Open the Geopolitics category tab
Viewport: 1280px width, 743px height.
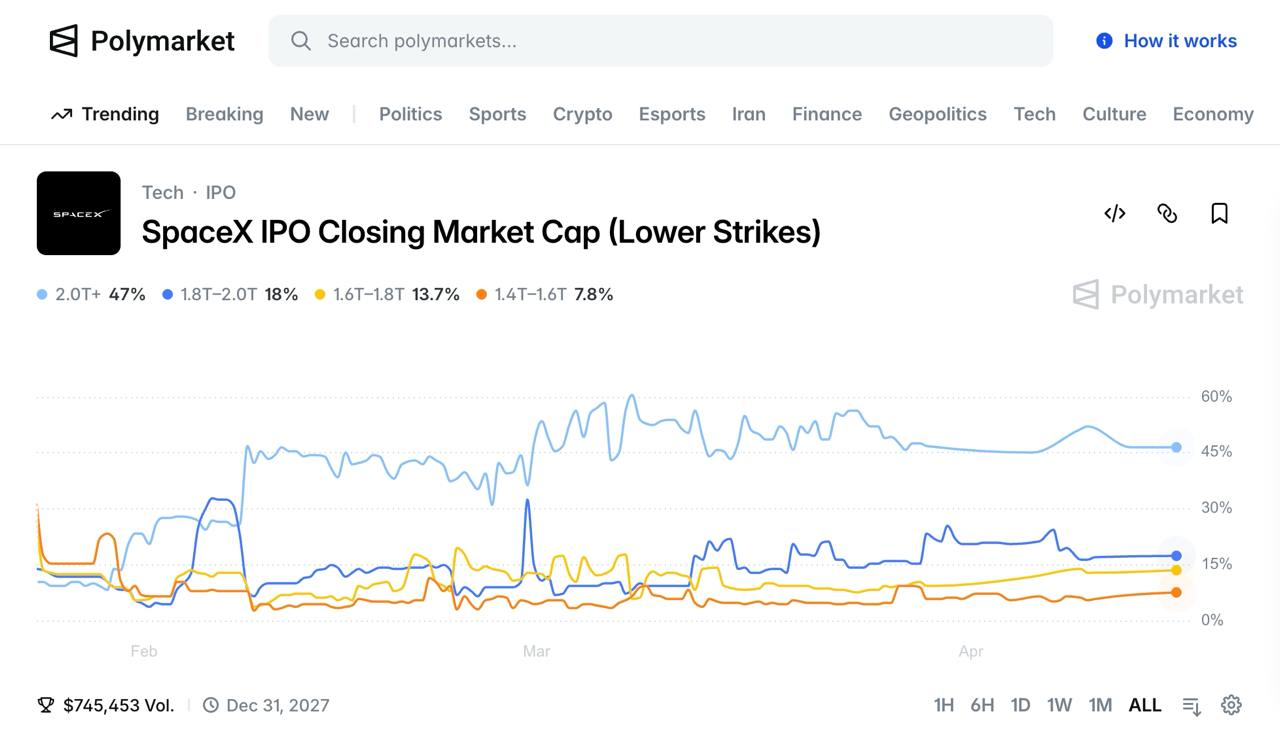coord(937,114)
